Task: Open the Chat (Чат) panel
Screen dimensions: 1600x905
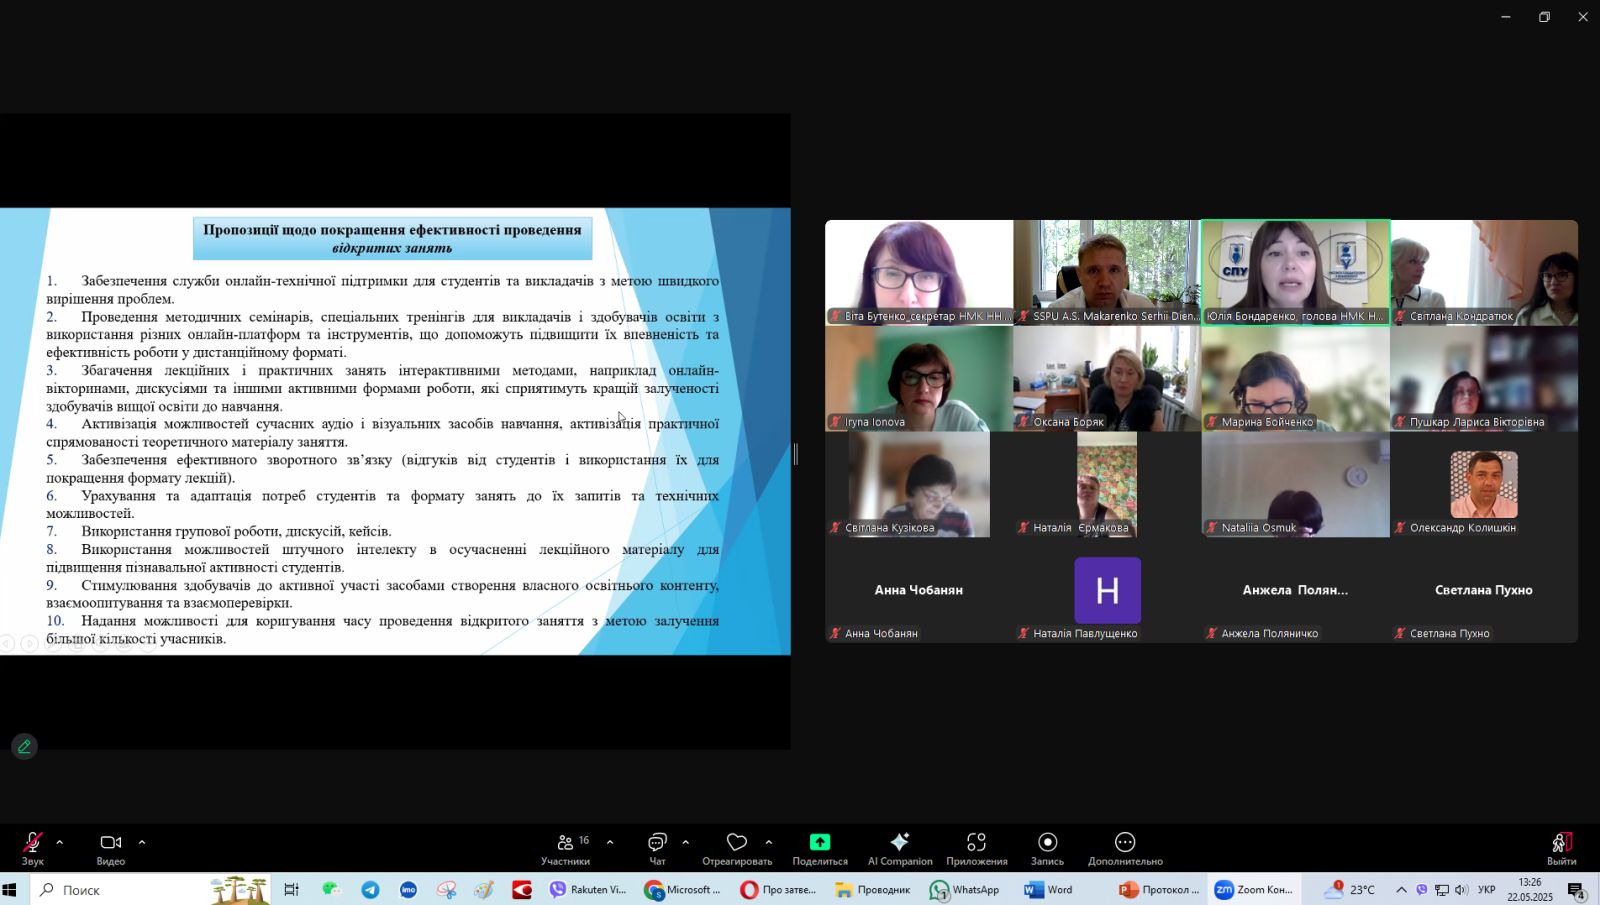Action: point(657,847)
